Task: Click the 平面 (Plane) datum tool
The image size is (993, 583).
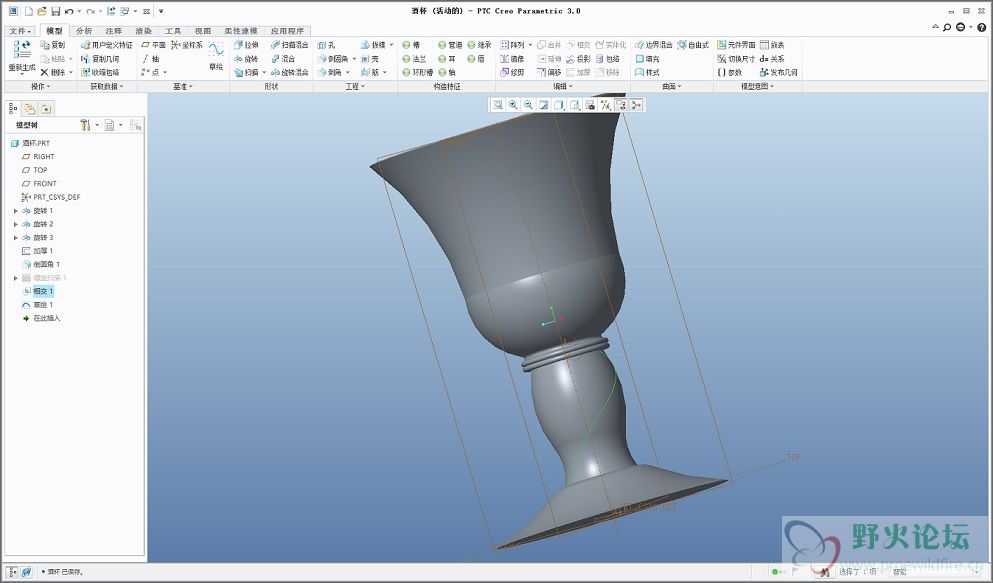Action: click(x=153, y=45)
